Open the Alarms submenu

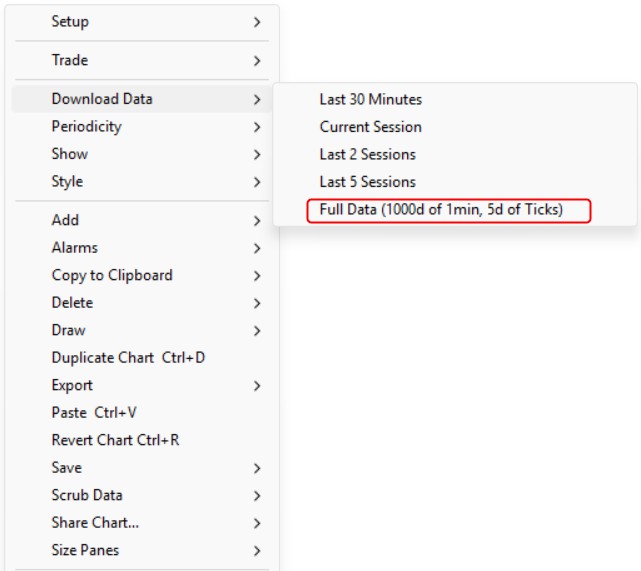tap(75, 248)
